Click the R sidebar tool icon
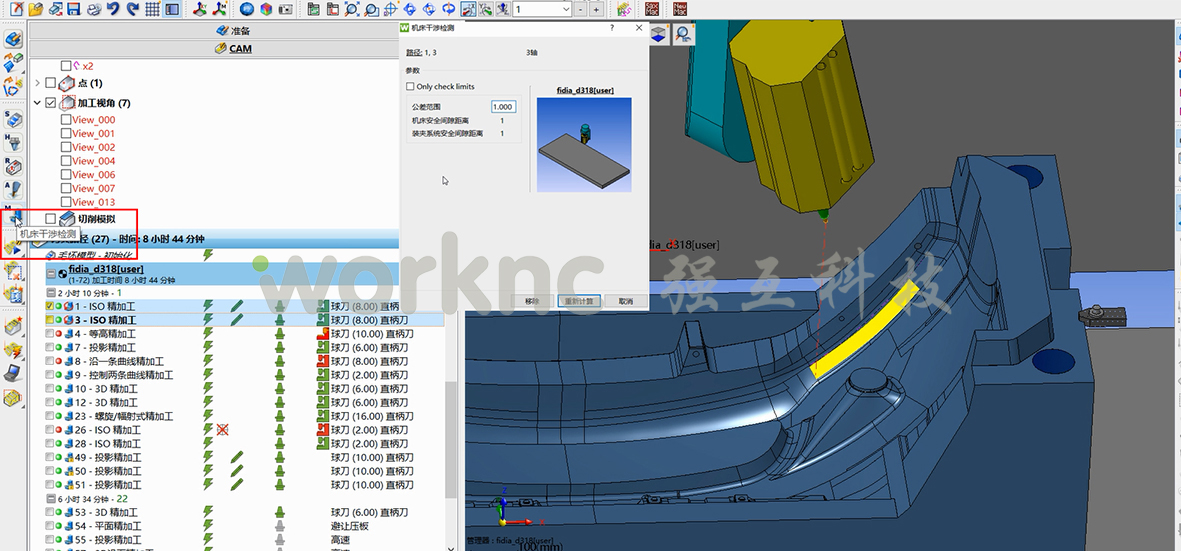Image resolution: width=1181 pixels, height=551 pixels. click(x=13, y=166)
